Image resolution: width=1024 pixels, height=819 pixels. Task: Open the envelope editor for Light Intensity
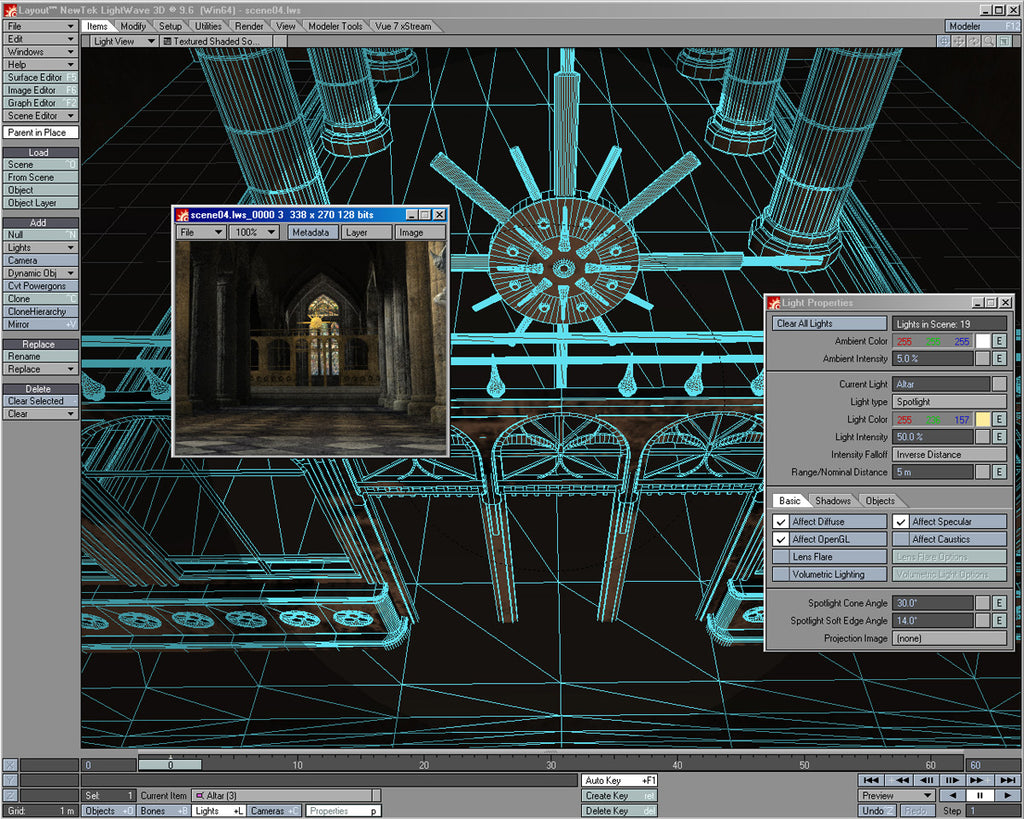(x=998, y=436)
